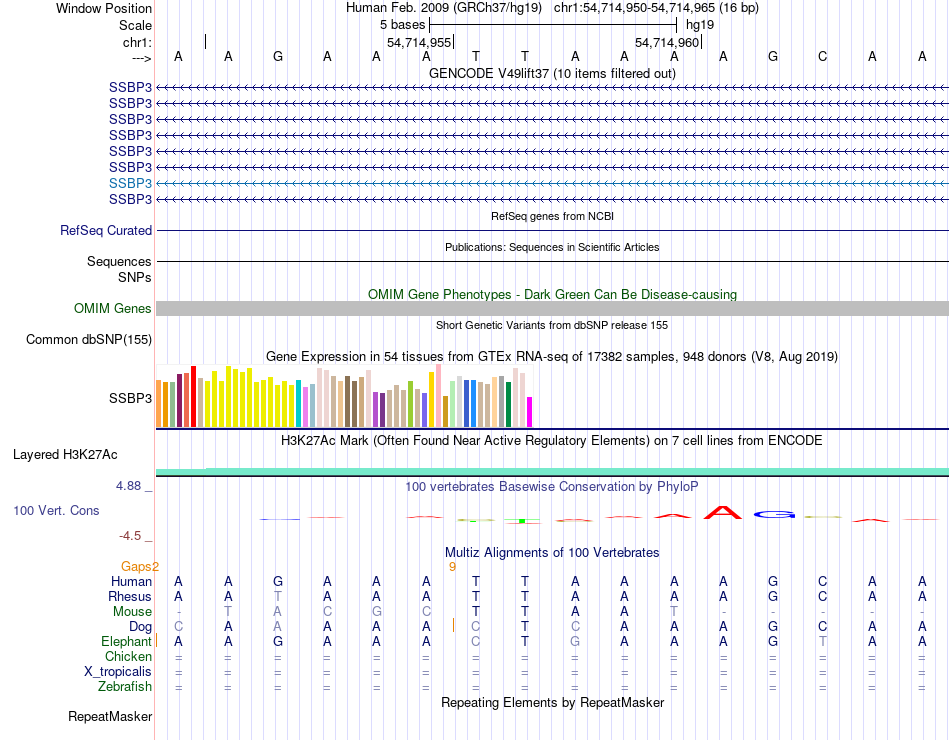
Task: Click the teal H3K27Ac signal band
Action: 552,472
